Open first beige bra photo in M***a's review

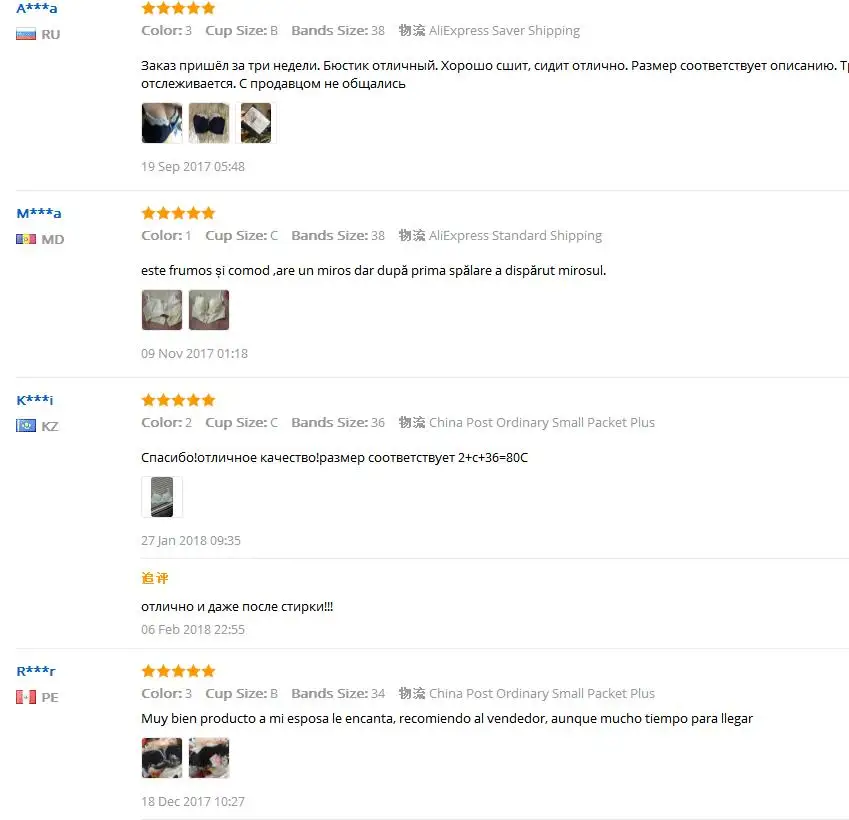coord(162,310)
